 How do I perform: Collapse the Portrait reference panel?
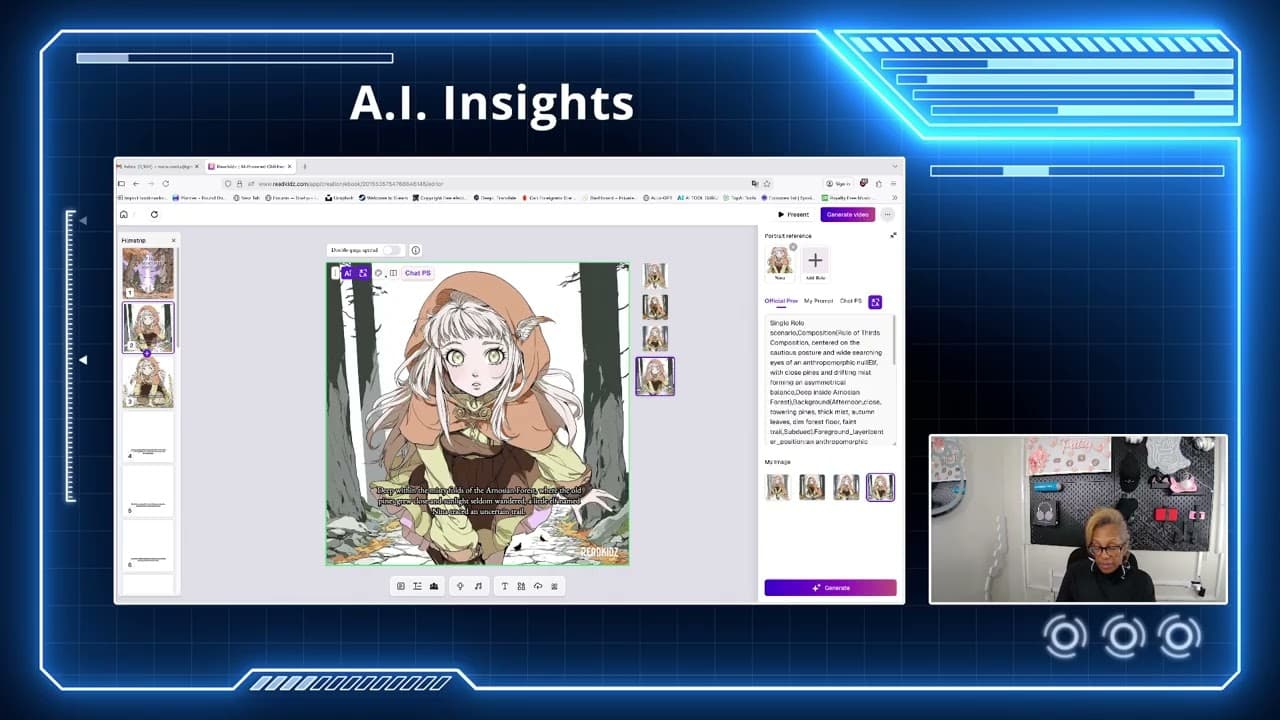pyautogui.click(x=893, y=236)
